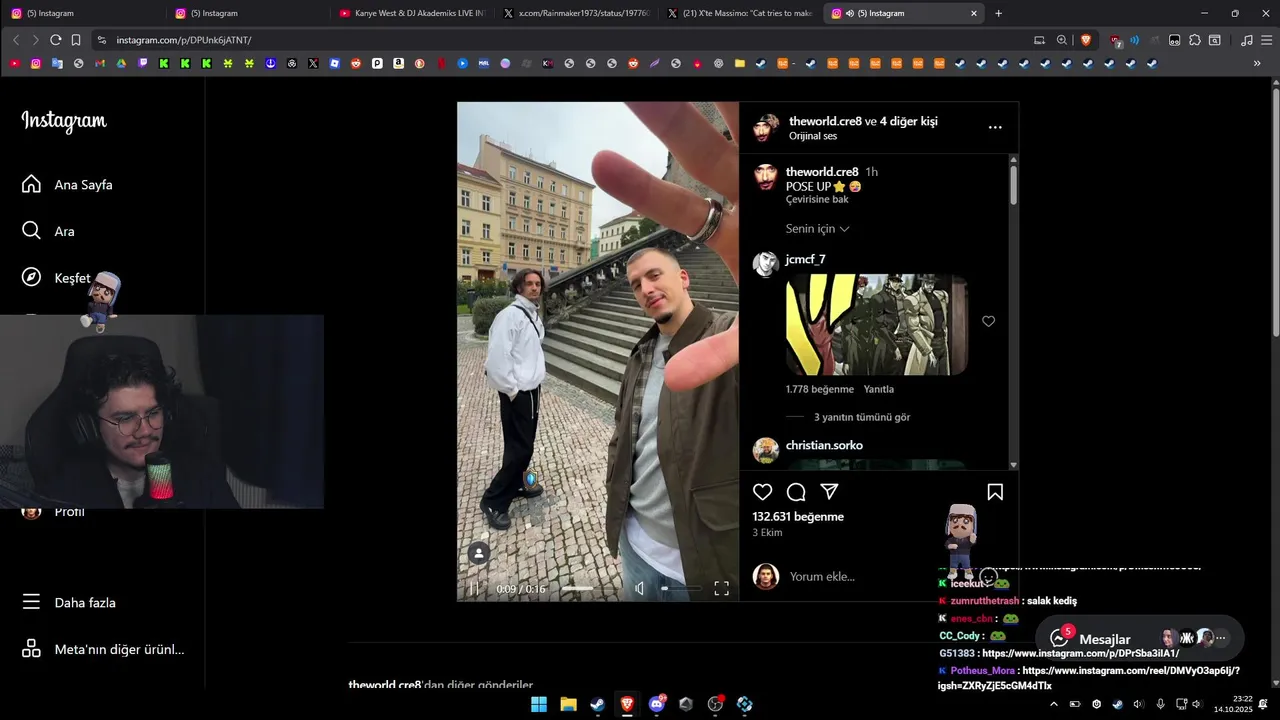Open the Mesajlar messages popup

point(1104,639)
